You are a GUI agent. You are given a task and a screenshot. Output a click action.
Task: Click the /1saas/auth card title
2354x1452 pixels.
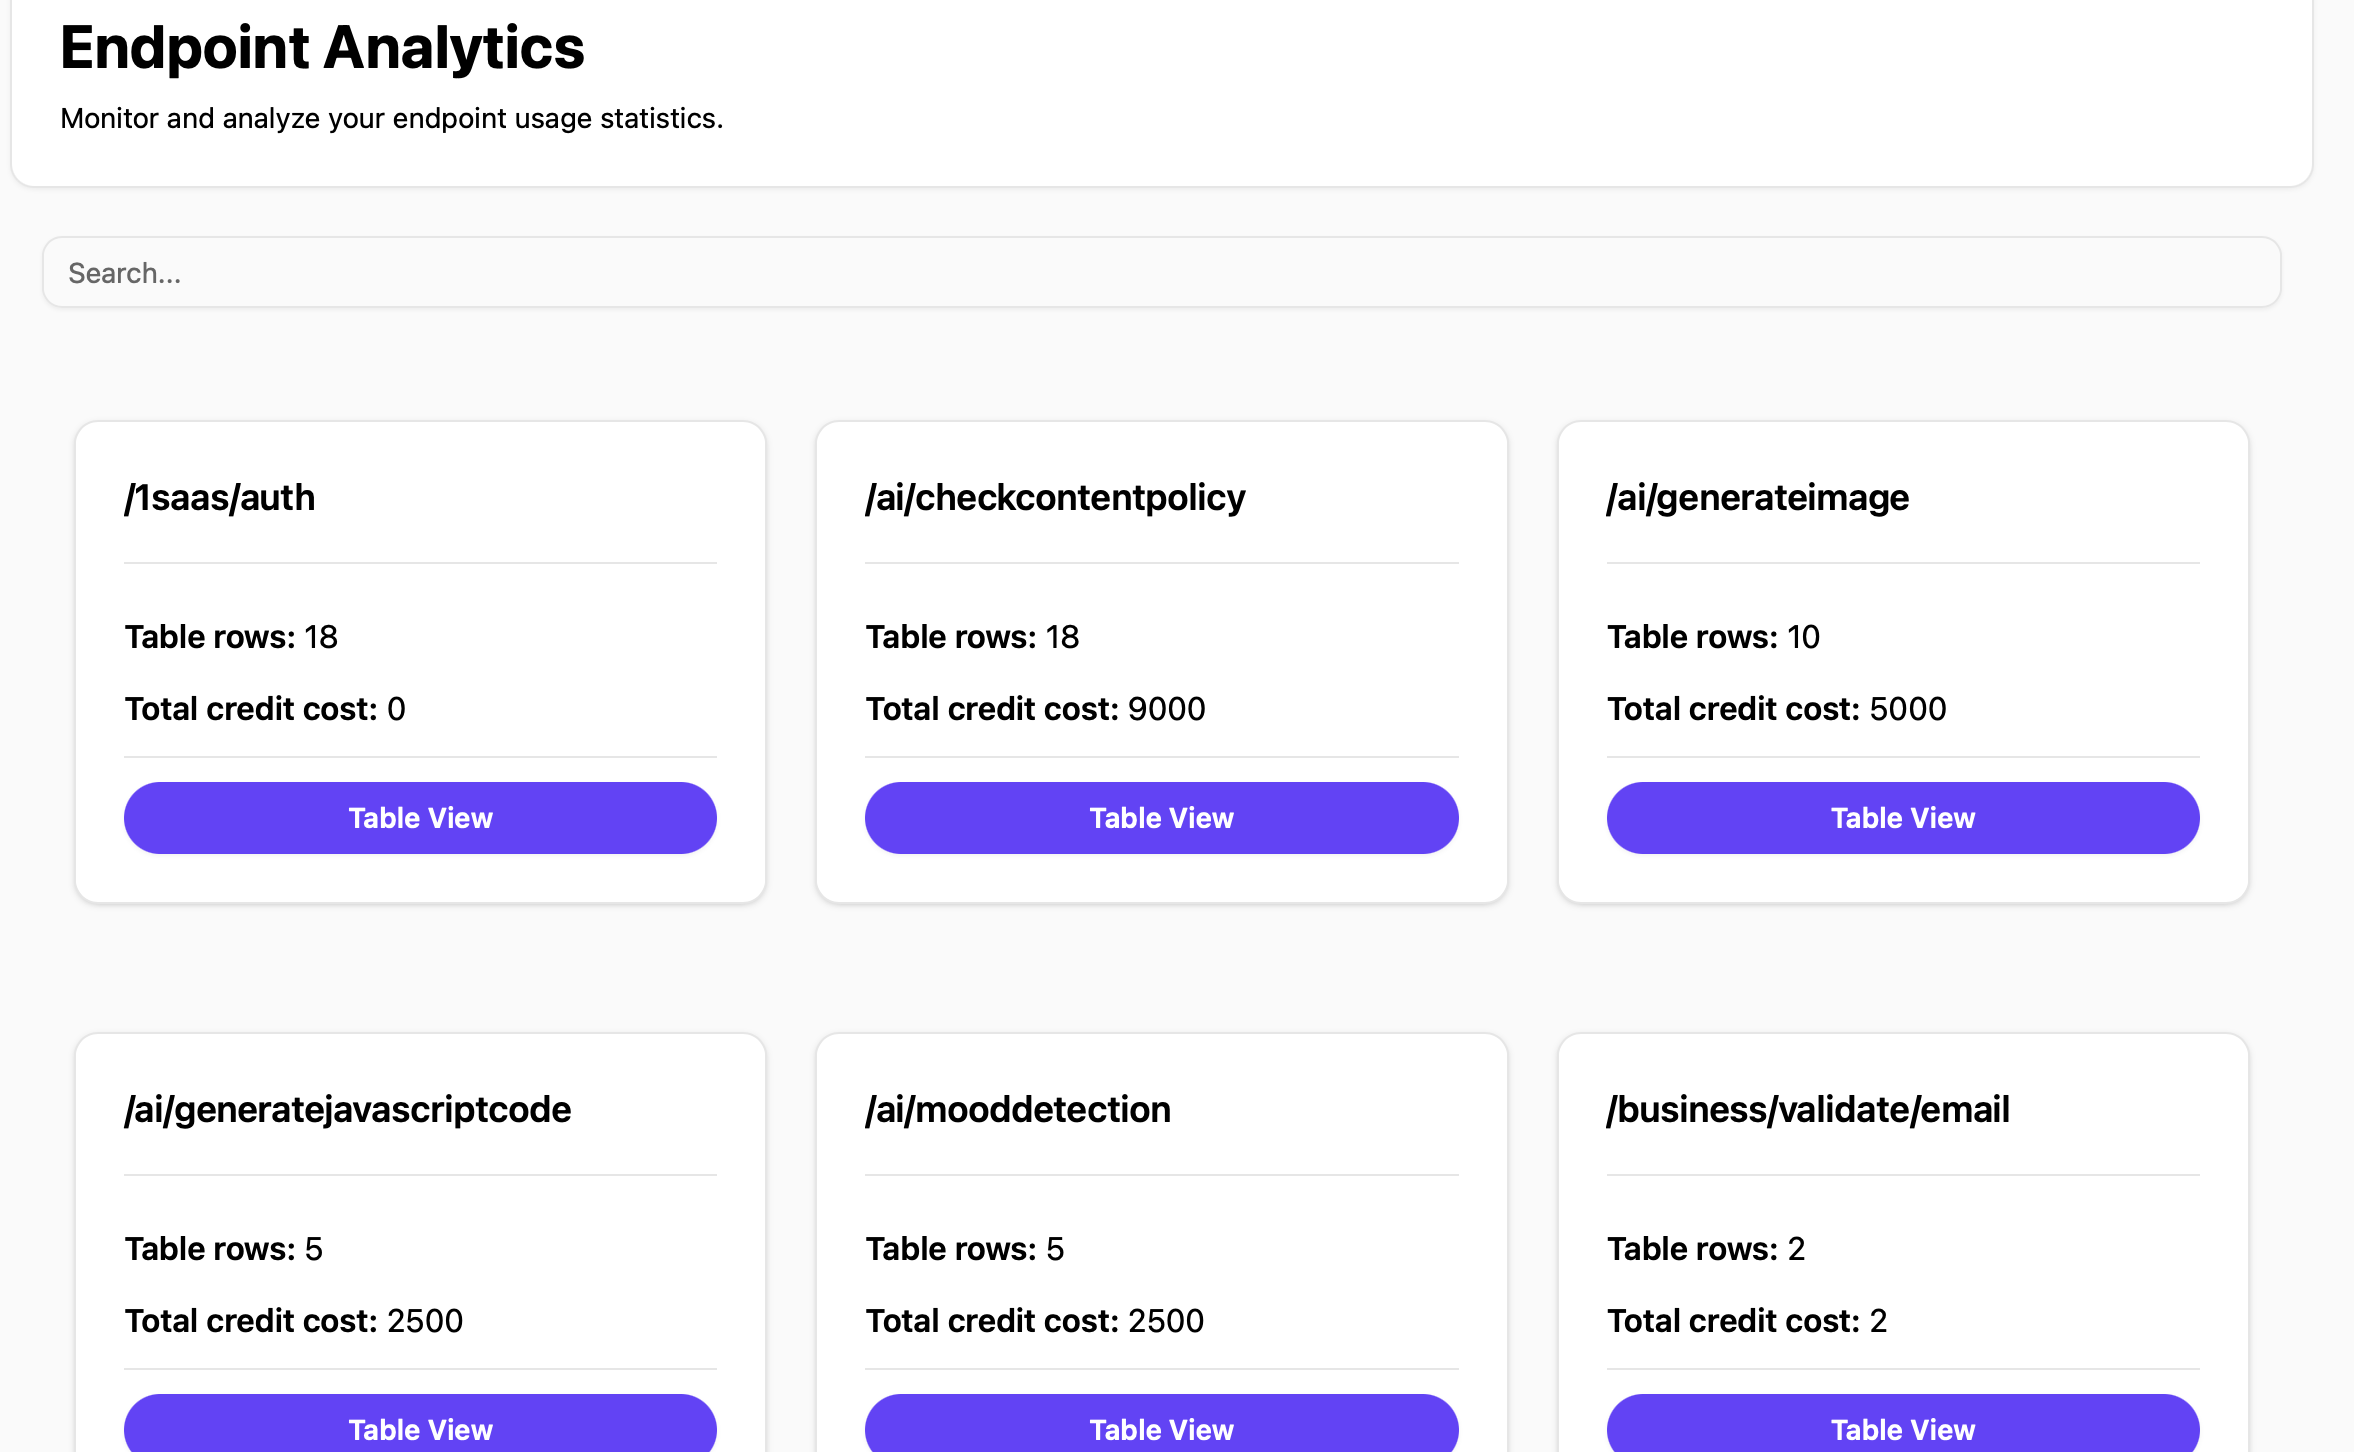[220, 498]
